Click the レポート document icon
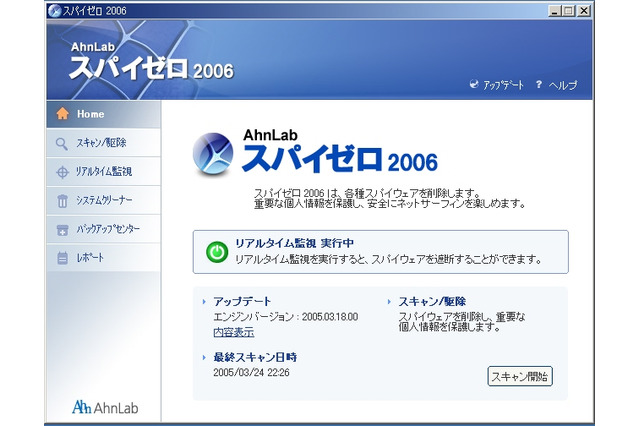 tap(62, 258)
